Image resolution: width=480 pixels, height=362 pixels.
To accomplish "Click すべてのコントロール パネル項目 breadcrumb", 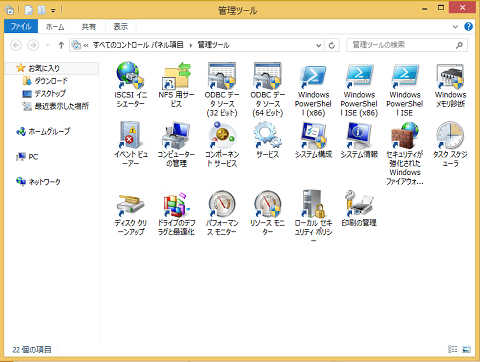I will coord(138,45).
